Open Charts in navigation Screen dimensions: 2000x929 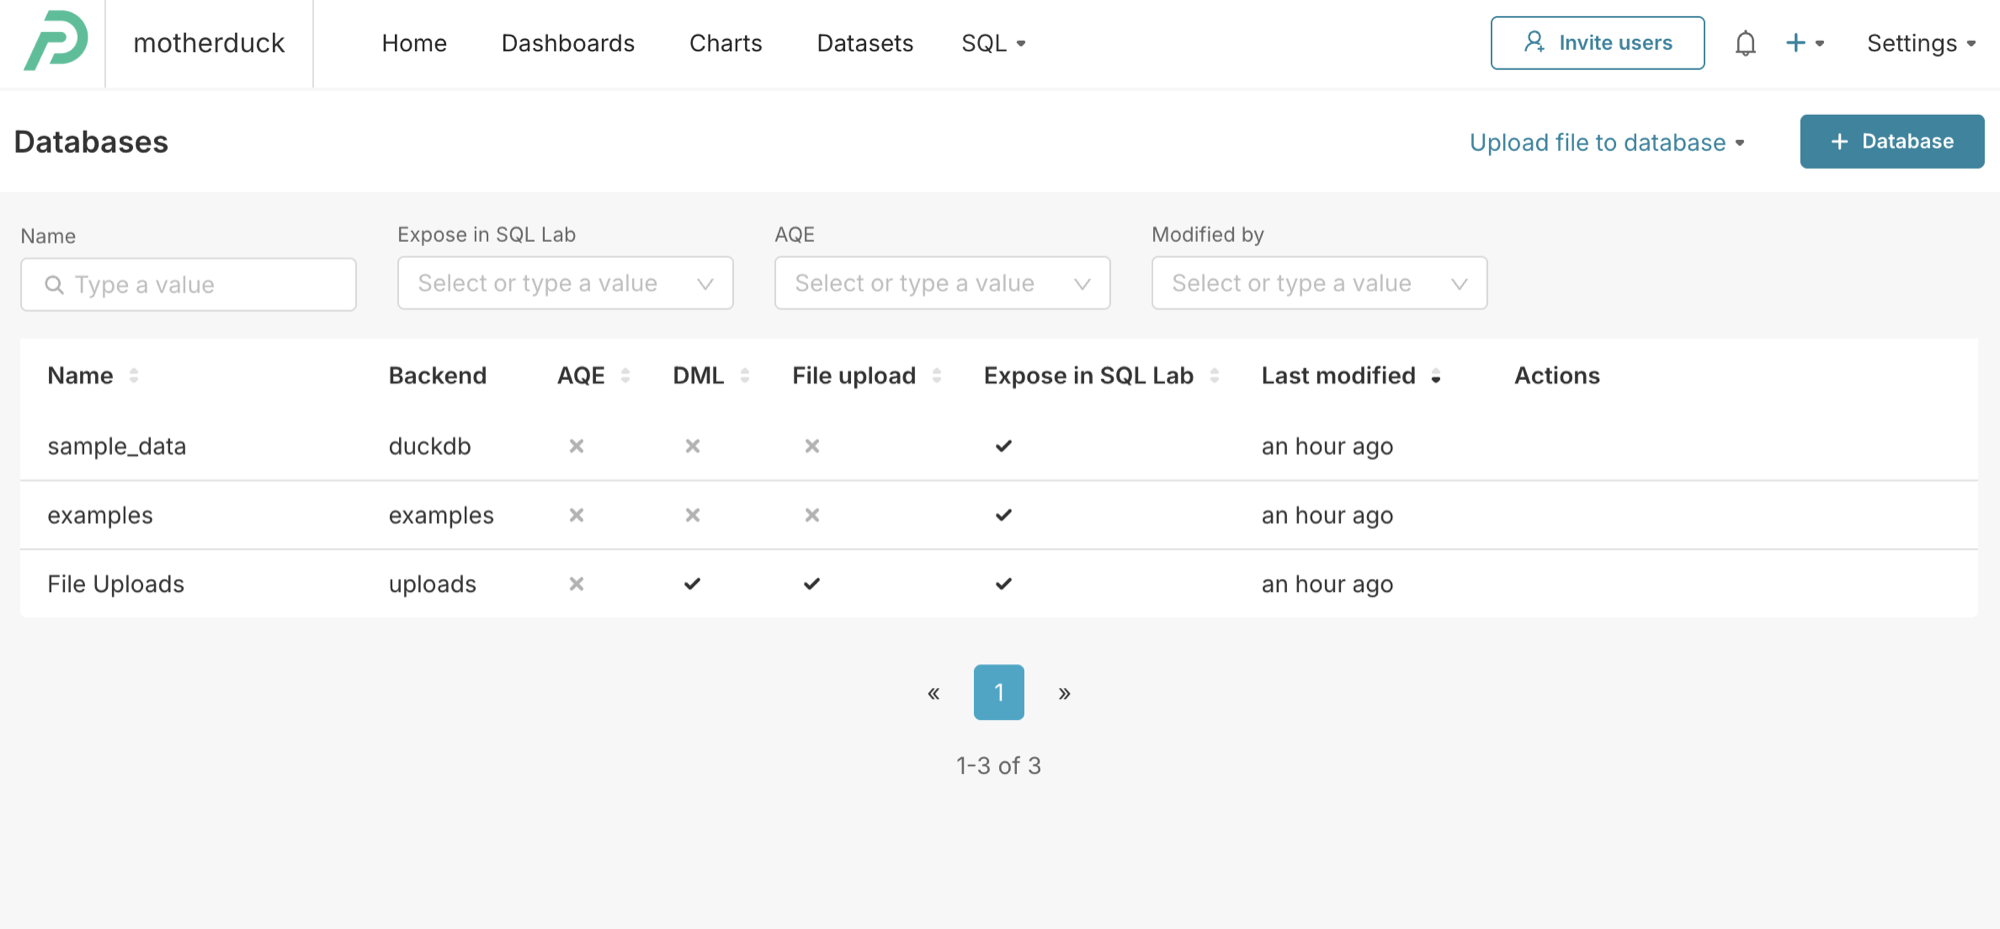pos(726,43)
